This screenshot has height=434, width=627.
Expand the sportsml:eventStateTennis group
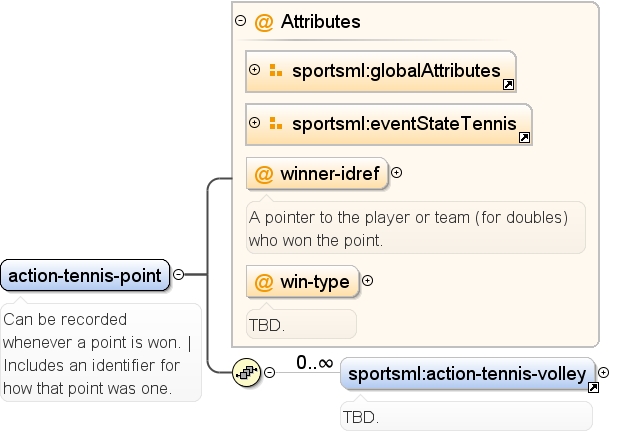tap(254, 122)
